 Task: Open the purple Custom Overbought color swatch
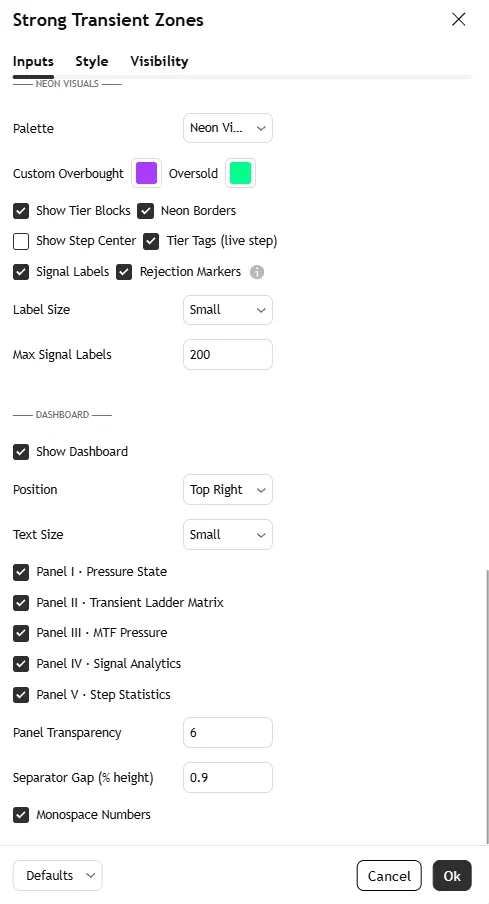pos(146,173)
